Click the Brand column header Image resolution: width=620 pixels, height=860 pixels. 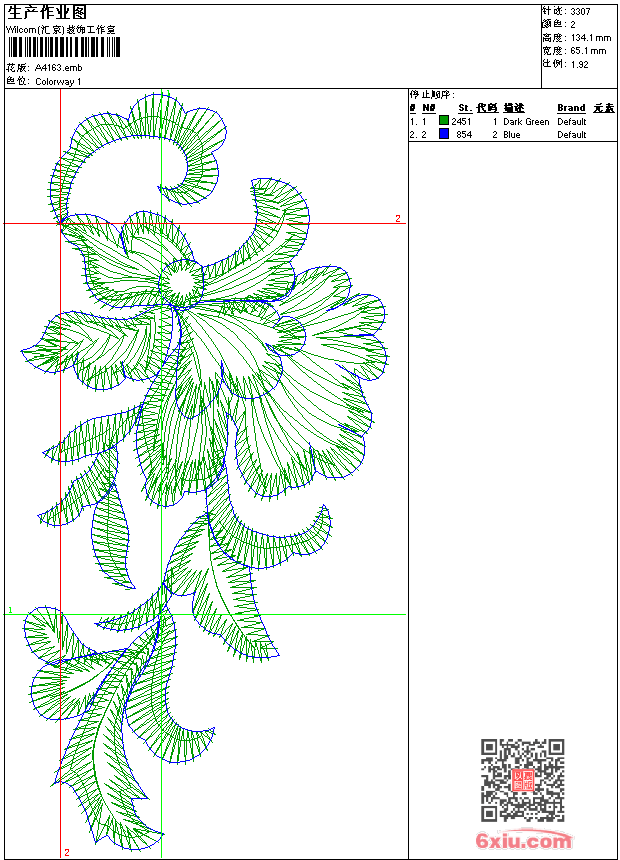(571, 108)
